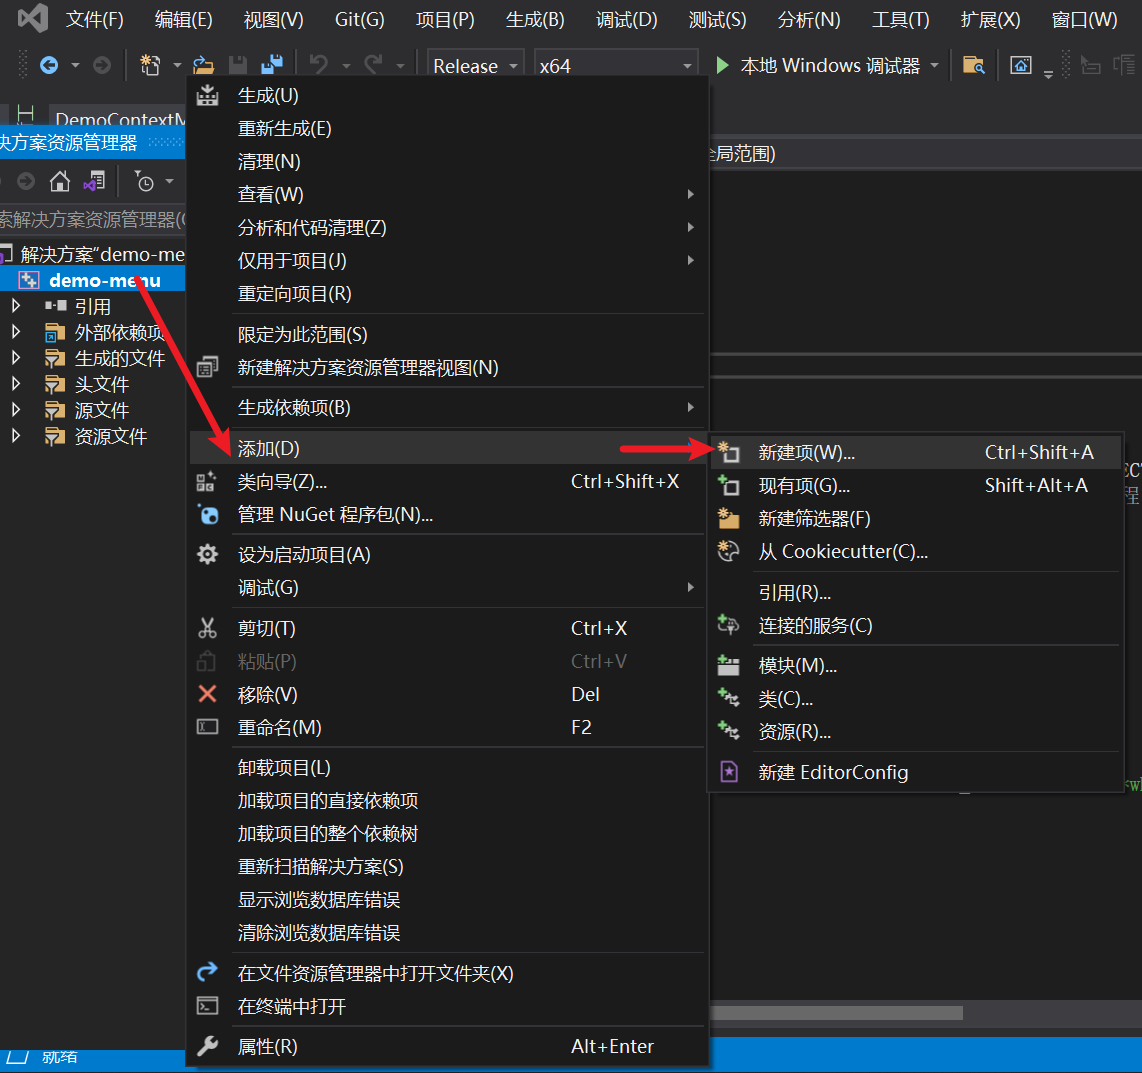Click the 新建筛选器(F) folder icon
The width and height of the screenshot is (1142, 1073).
(729, 518)
